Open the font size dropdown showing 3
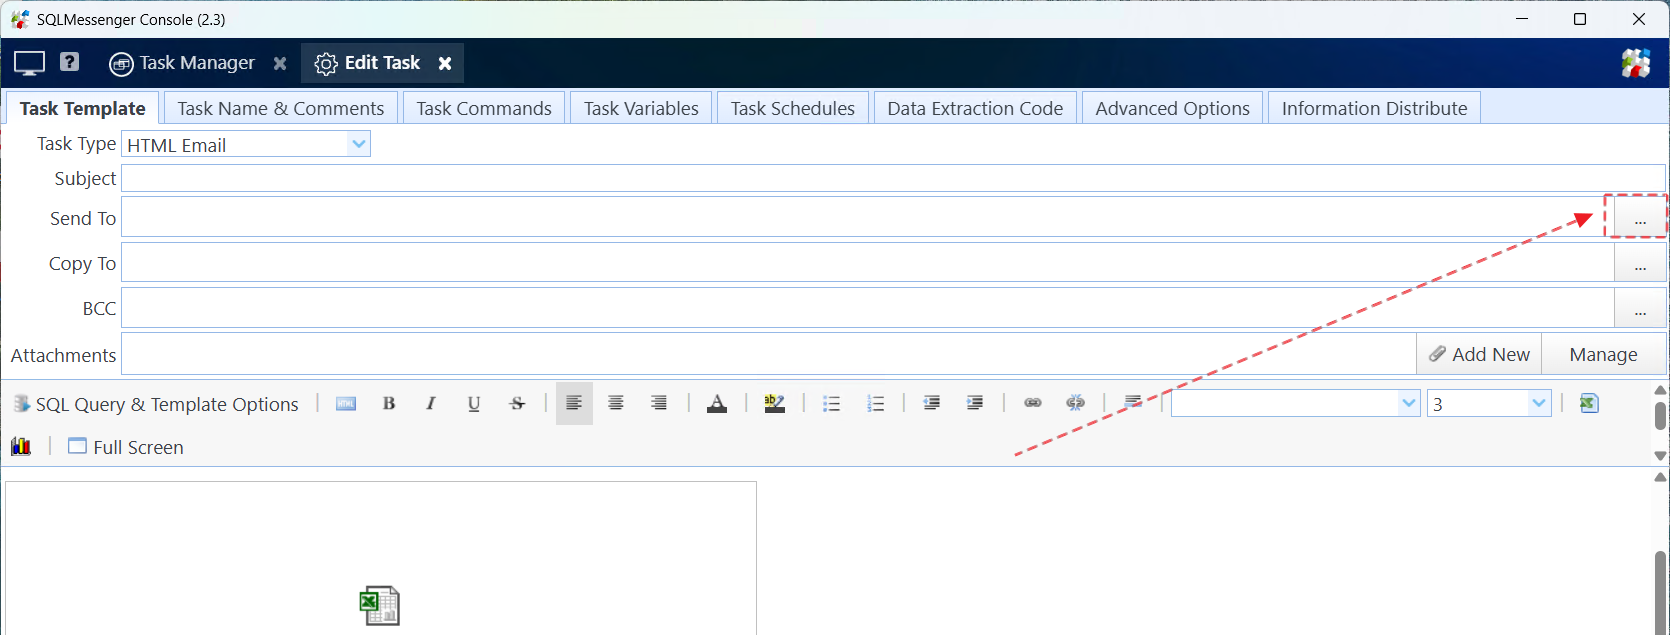The image size is (1670, 635). click(x=1539, y=403)
